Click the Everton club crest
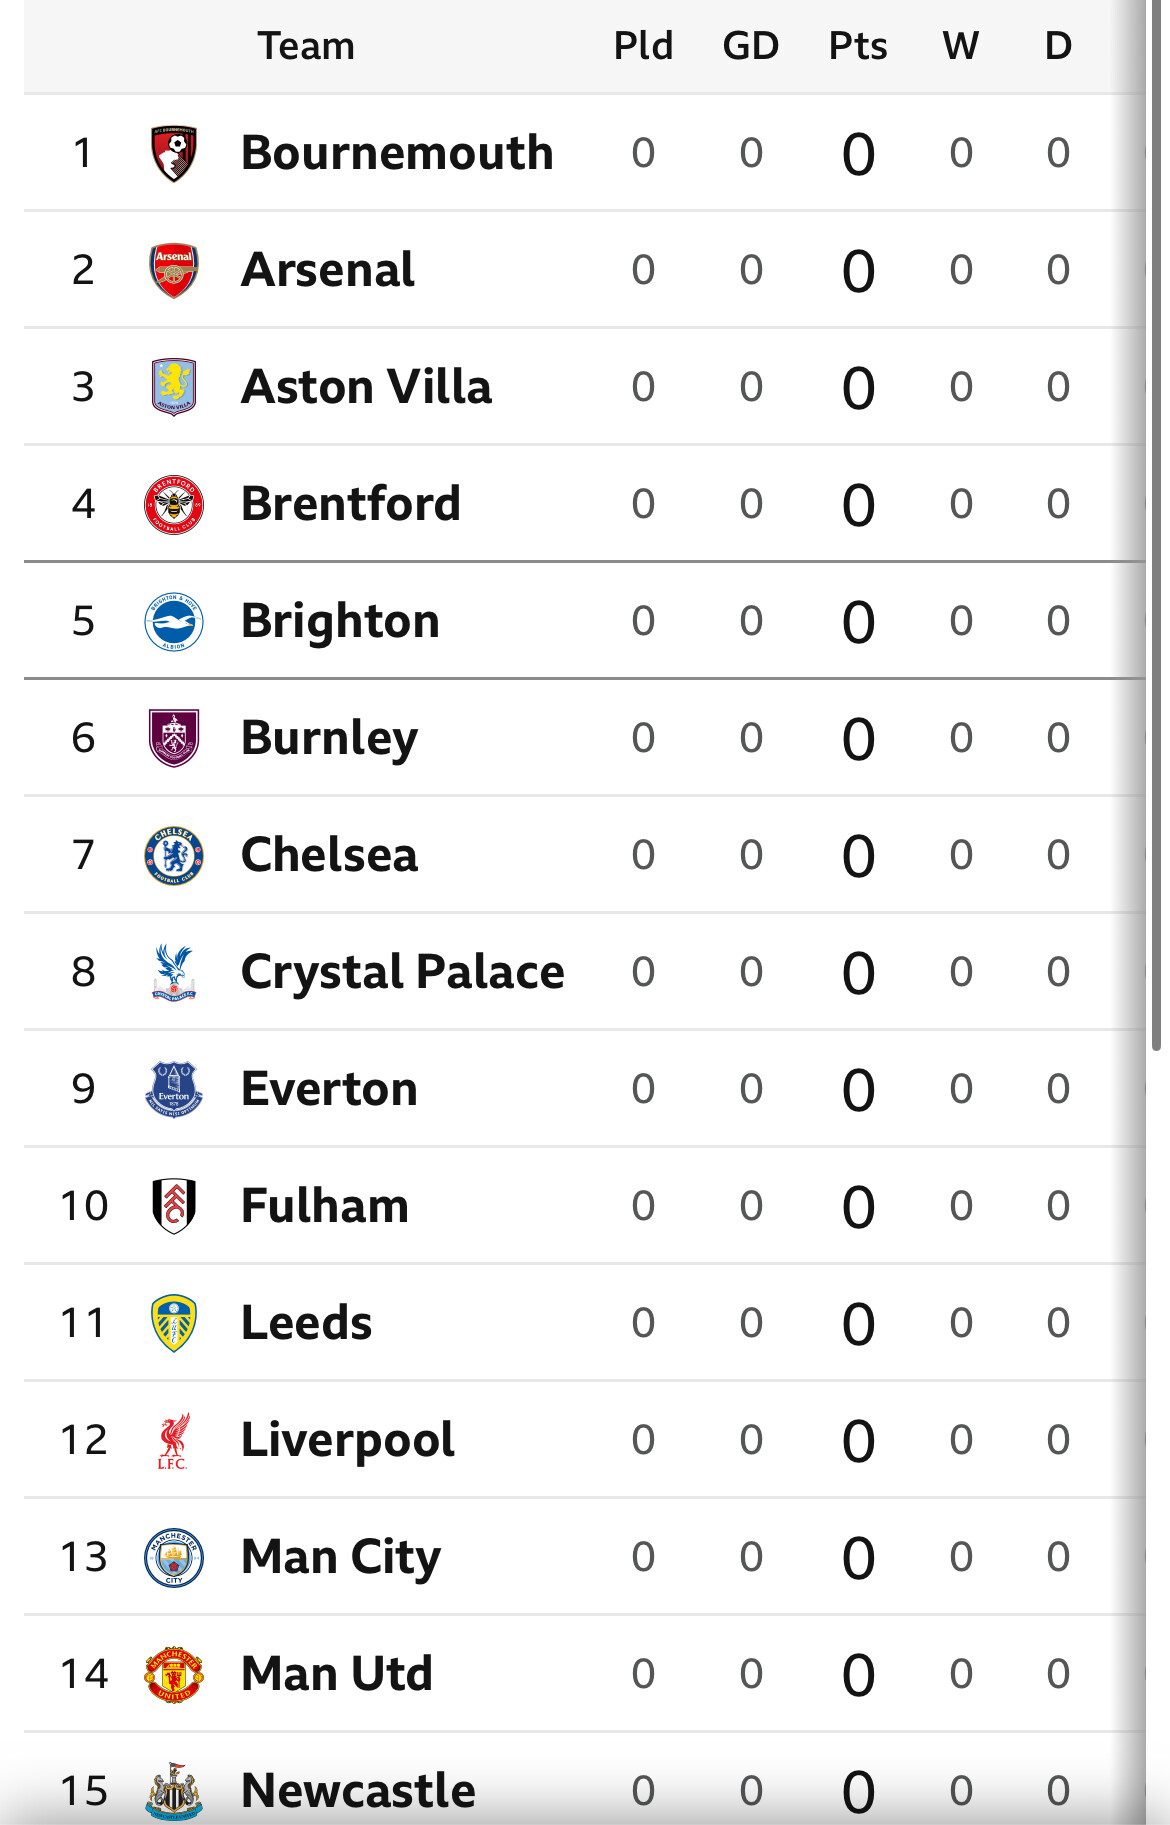 [174, 1089]
